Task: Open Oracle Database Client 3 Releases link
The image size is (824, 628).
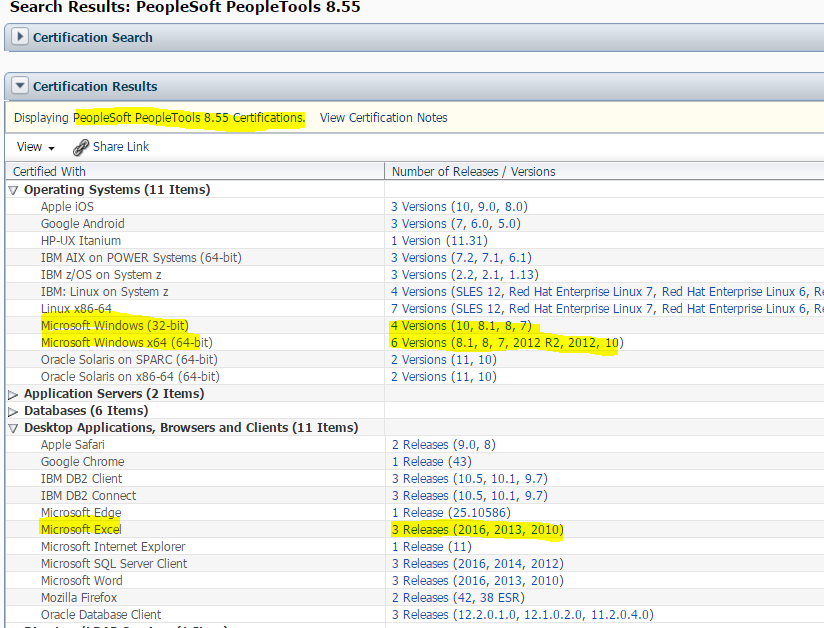Action: click(420, 615)
